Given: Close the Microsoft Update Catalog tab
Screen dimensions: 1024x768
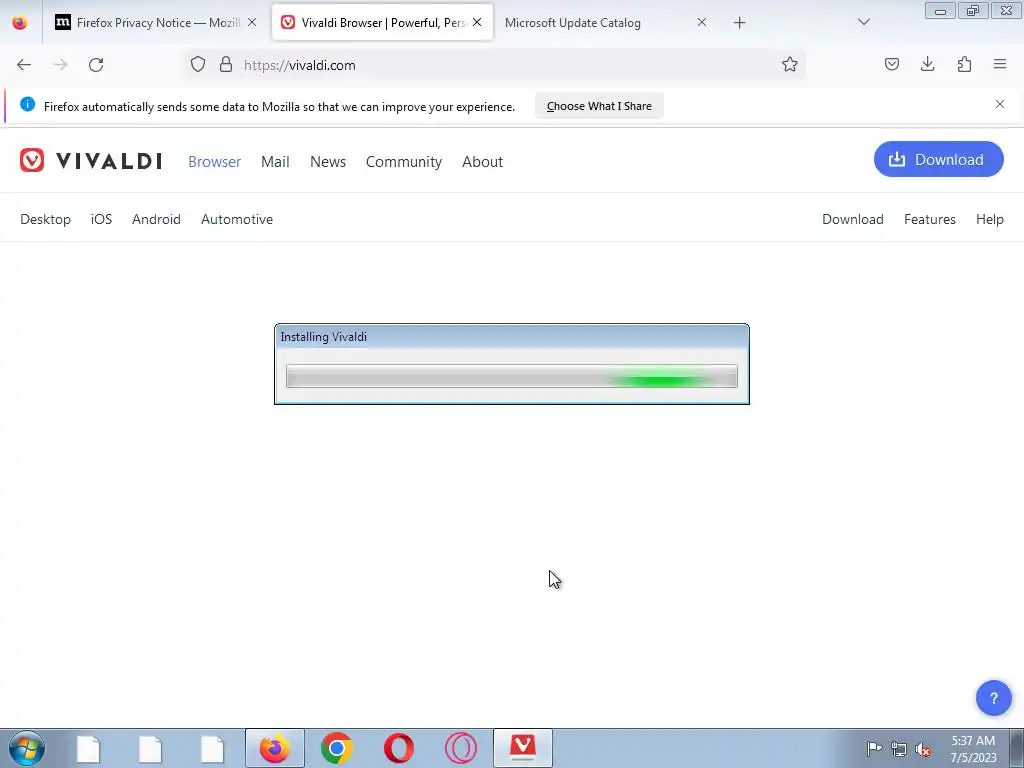Looking at the screenshot, I should tap(702, 22).
